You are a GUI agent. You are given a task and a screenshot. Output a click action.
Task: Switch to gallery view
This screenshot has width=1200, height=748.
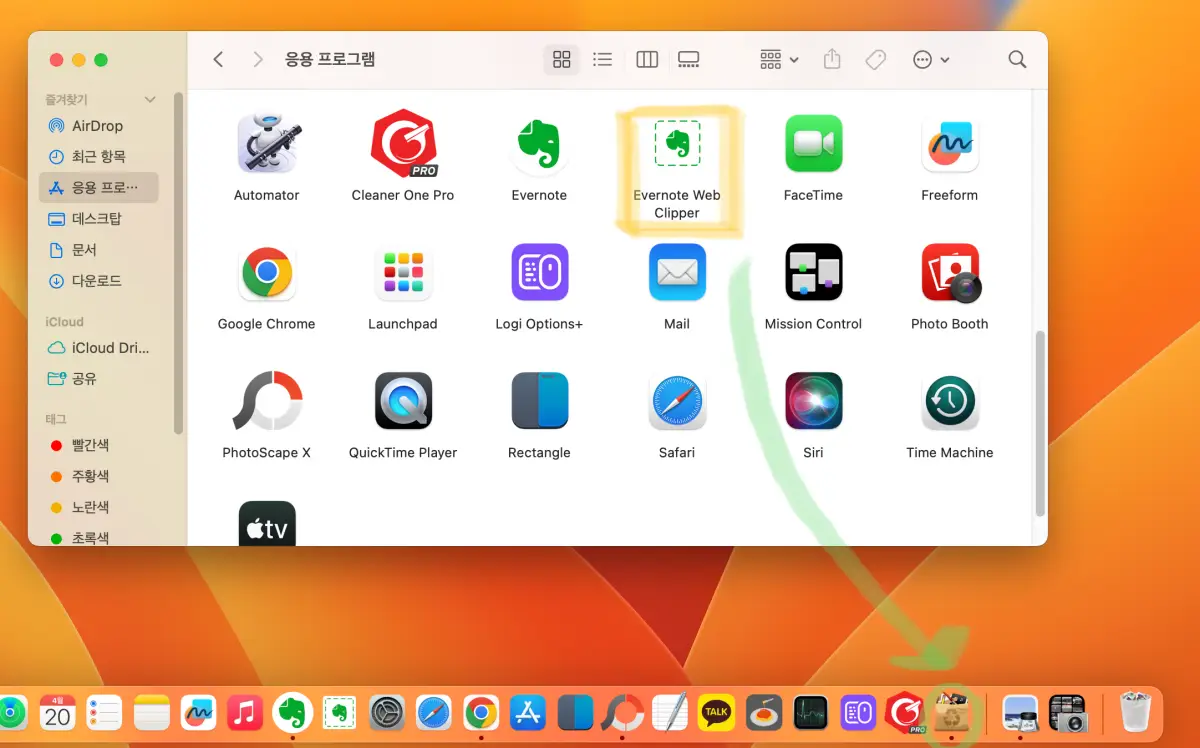tap(688, 59)
